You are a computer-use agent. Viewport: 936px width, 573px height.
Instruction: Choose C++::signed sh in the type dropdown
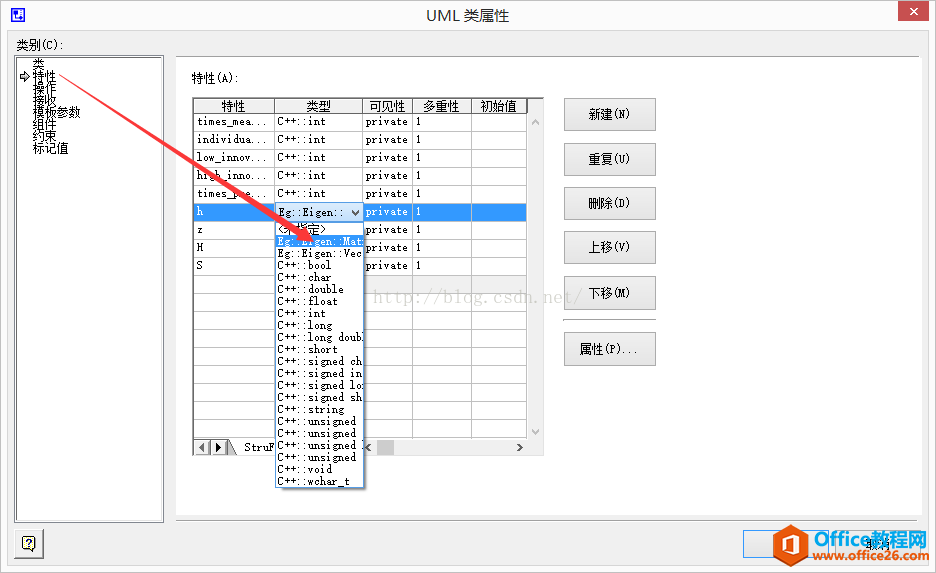pos(319,398)
